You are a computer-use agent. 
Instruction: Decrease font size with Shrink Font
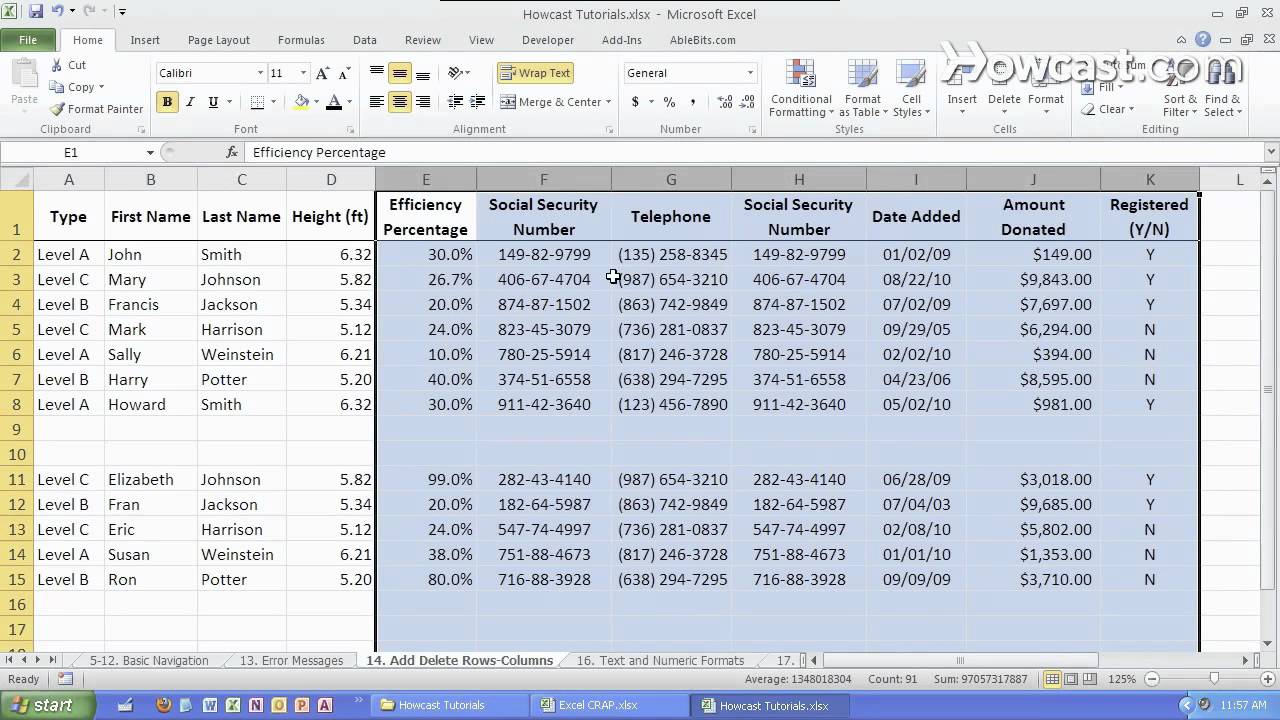pyautogui.click(x=343, y=73)
